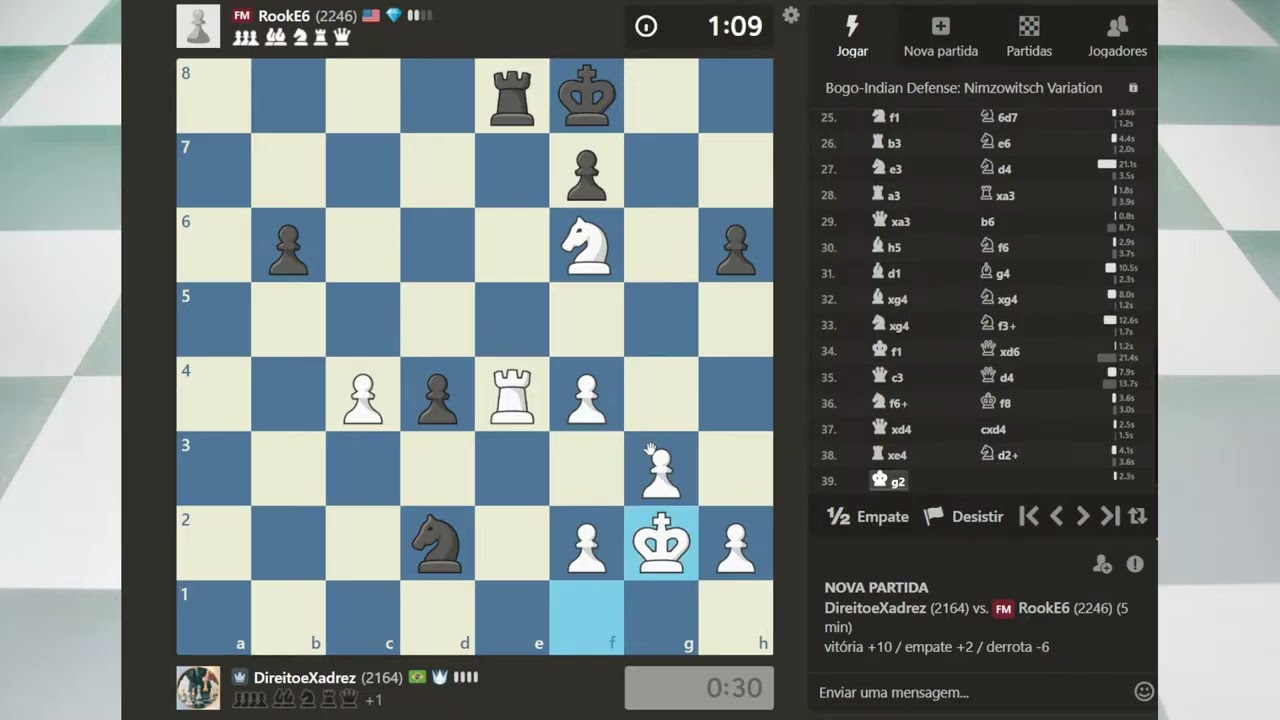The width and height of the screenshot is (1280, 720).
Task: Click RookE6 link in chat message
Action: (1044, 608)
